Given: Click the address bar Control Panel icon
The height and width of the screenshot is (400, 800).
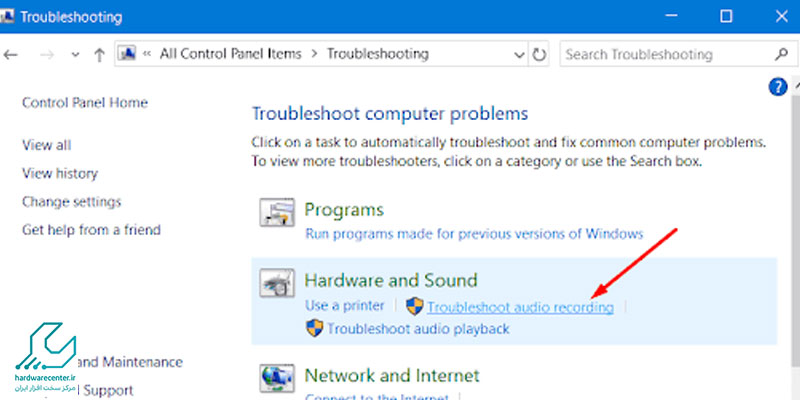Looking at the screenshot, I should click(126, 54).
